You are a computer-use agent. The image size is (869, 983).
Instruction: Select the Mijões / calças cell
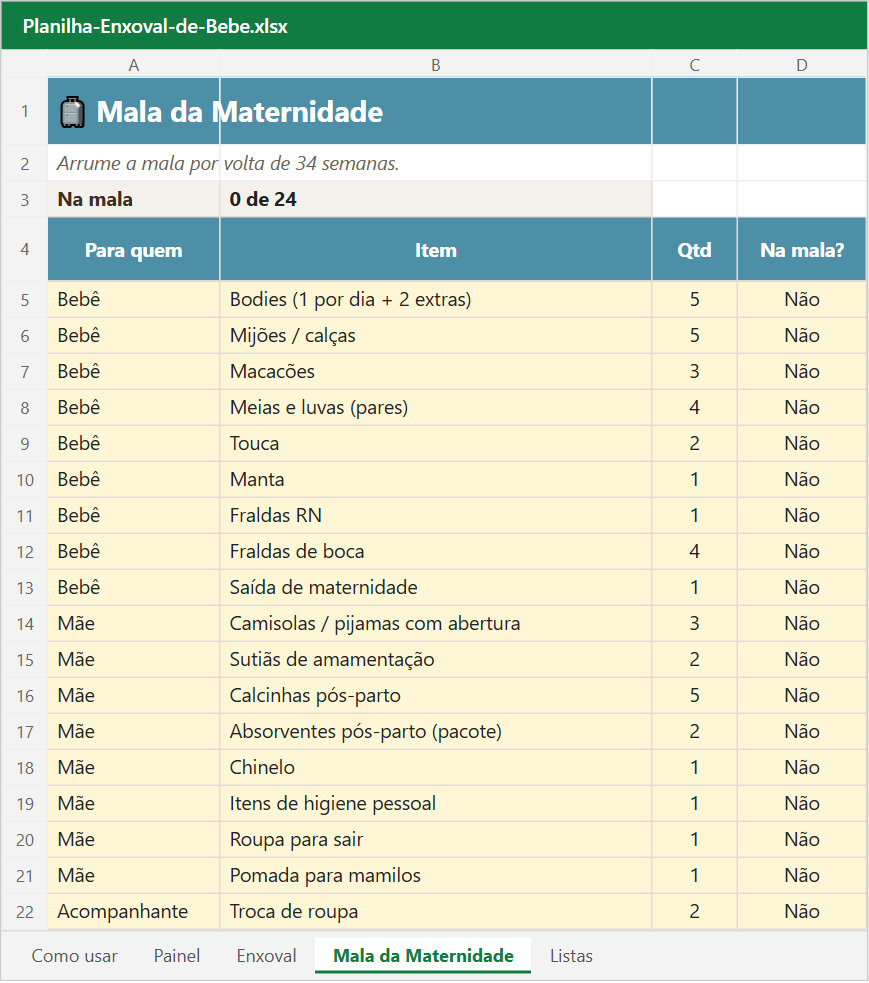(436, 335)
